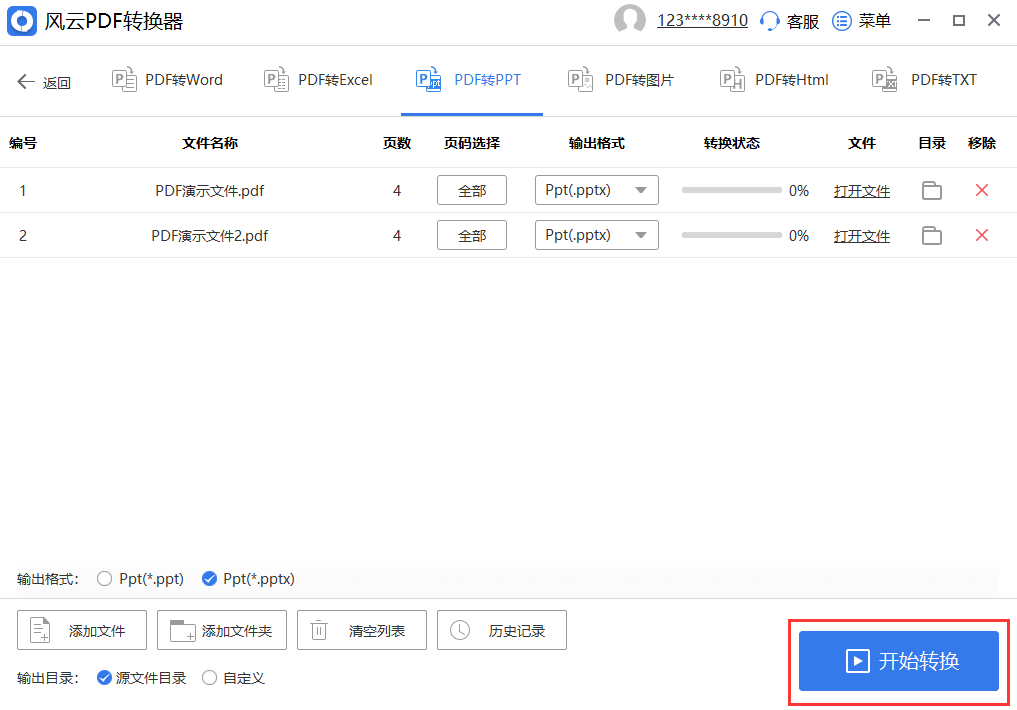Screen dimensions: 1017x710
Task: Choose 自定义 output directory option
Action: click(x=209, y=678)
